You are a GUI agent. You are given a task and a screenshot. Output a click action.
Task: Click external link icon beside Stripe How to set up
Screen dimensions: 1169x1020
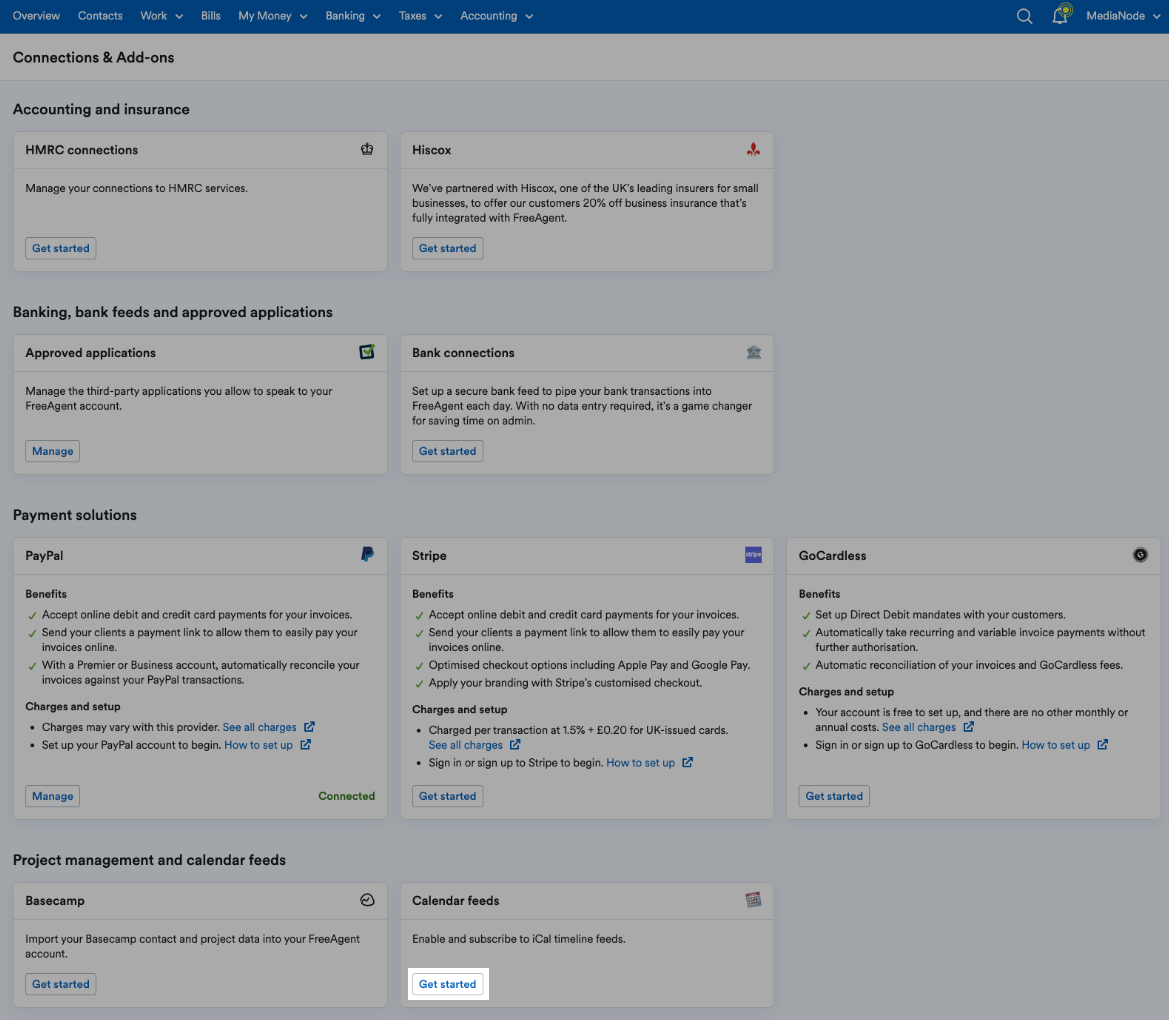click(x=687, y=763)
